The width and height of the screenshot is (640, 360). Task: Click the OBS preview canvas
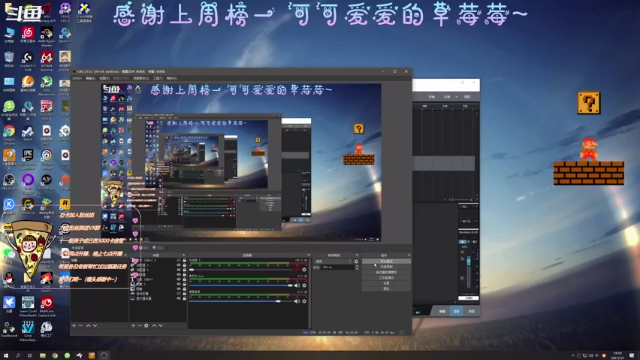(241, 162)
